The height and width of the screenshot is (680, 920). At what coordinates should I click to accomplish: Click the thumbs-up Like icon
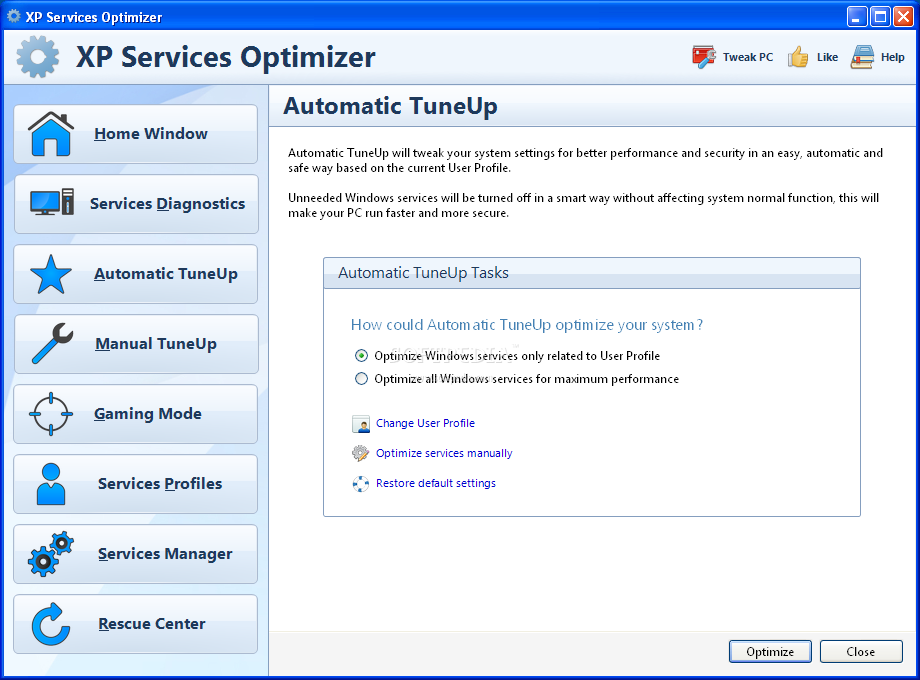tap(798, 57)
